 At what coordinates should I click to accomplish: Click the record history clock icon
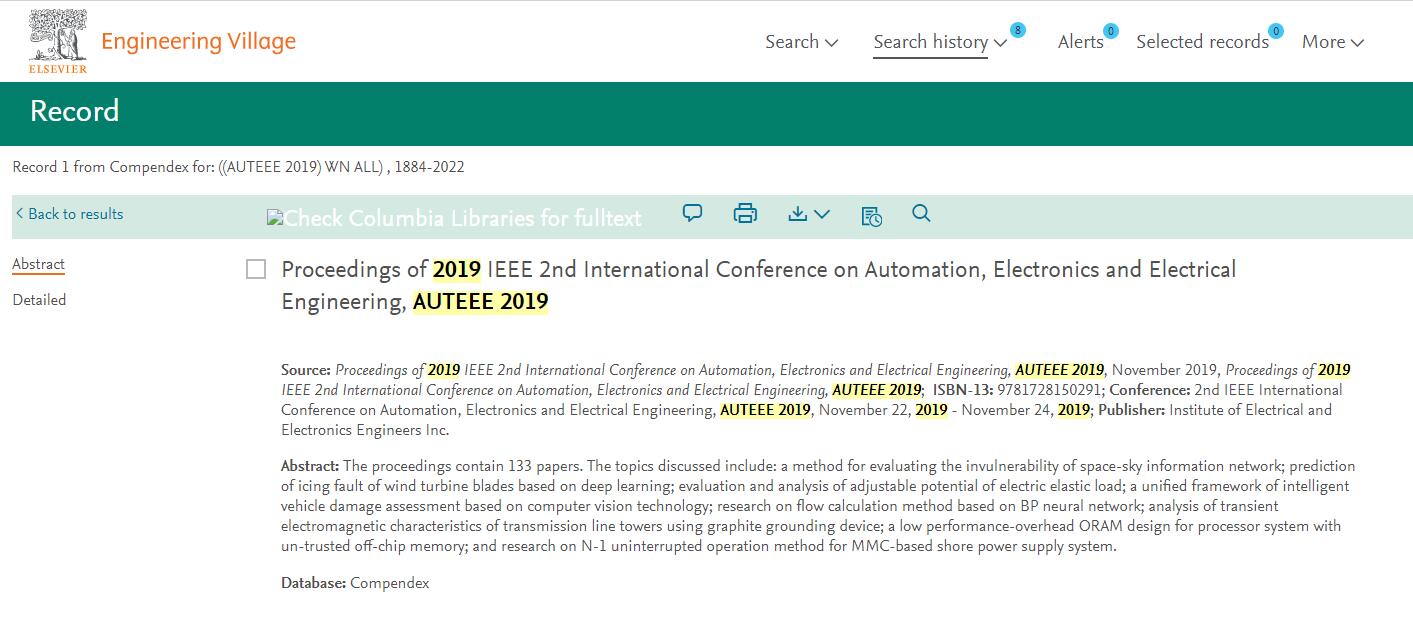pyautogui.click(x=871, y=215)
